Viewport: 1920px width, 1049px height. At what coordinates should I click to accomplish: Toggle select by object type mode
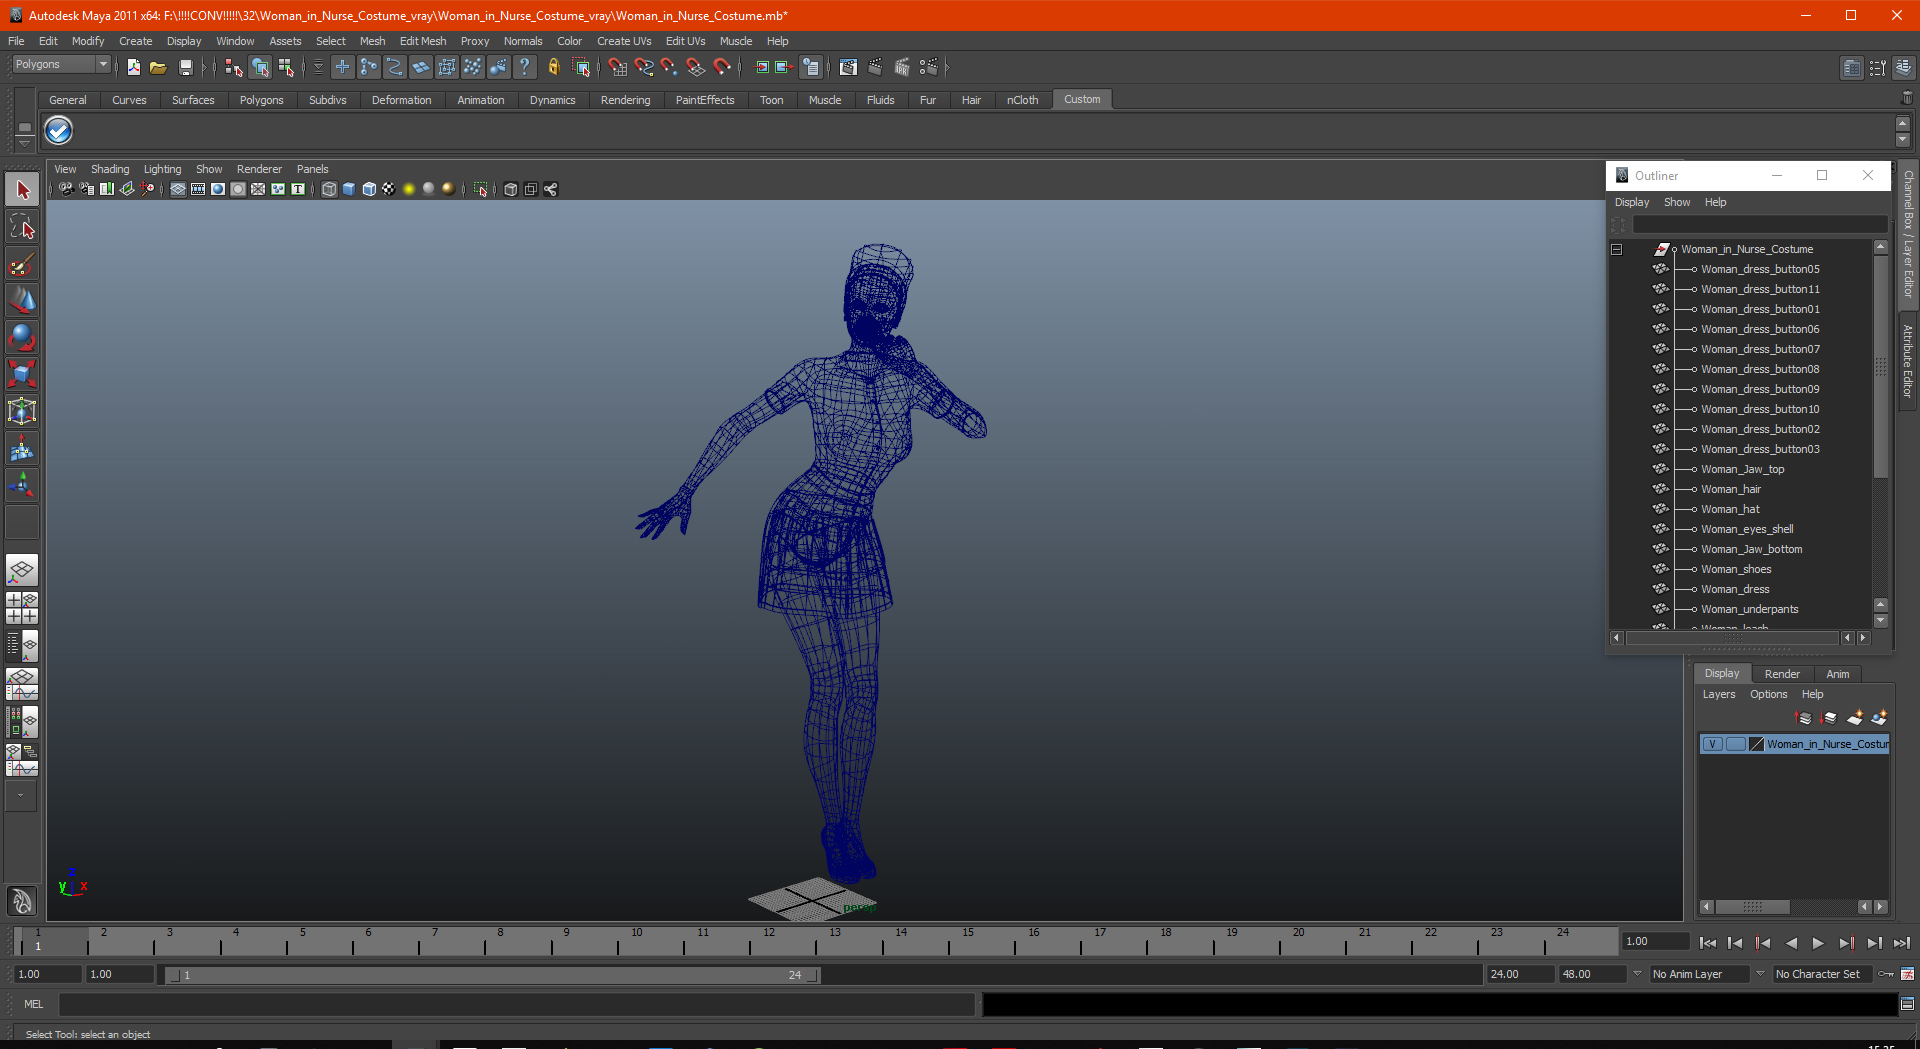click(260, 67)
